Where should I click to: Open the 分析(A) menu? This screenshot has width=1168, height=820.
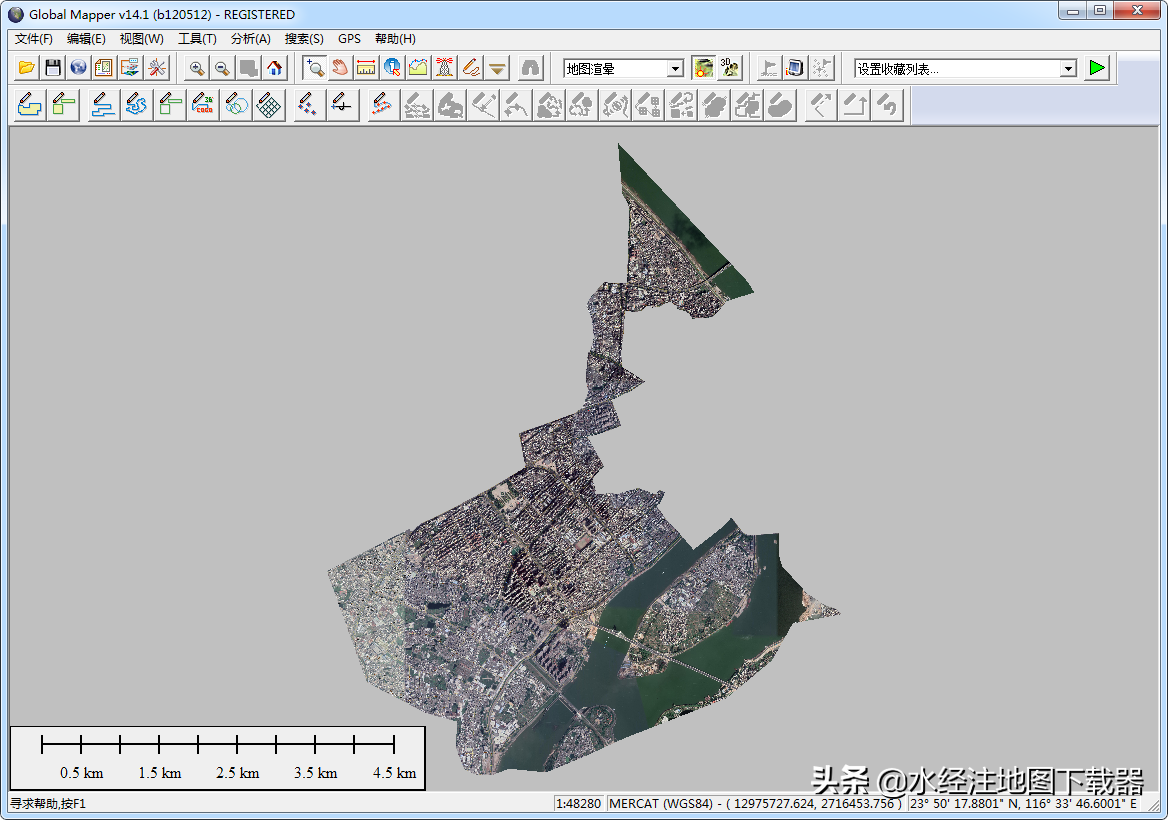tap(250, 39)
